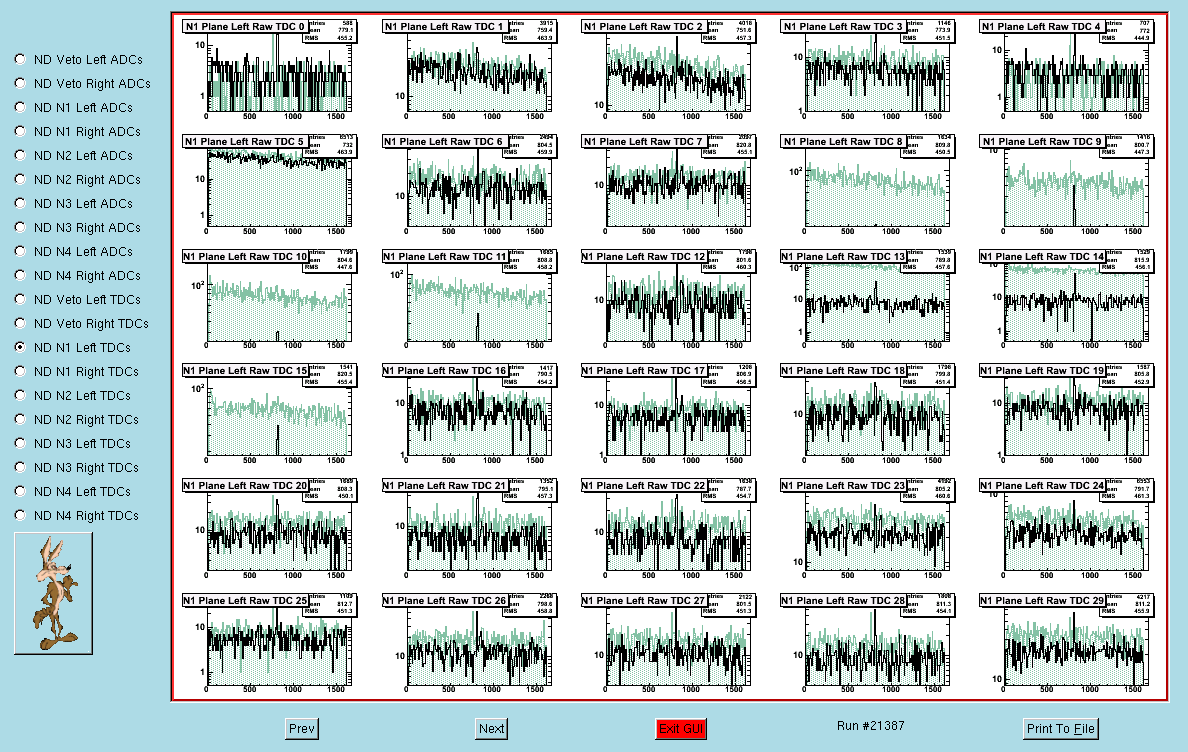Choose ND N3 Right TDCs
The image size is (1188, 752).
(20, 467)
